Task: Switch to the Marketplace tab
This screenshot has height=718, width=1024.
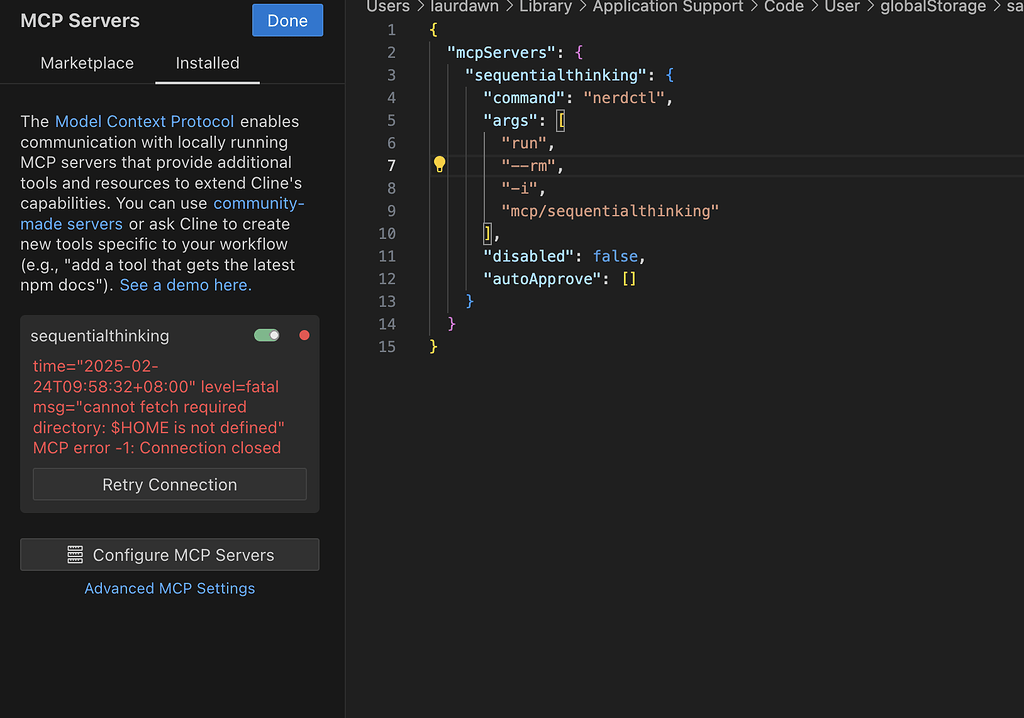Action: click(x=87, y=63)
